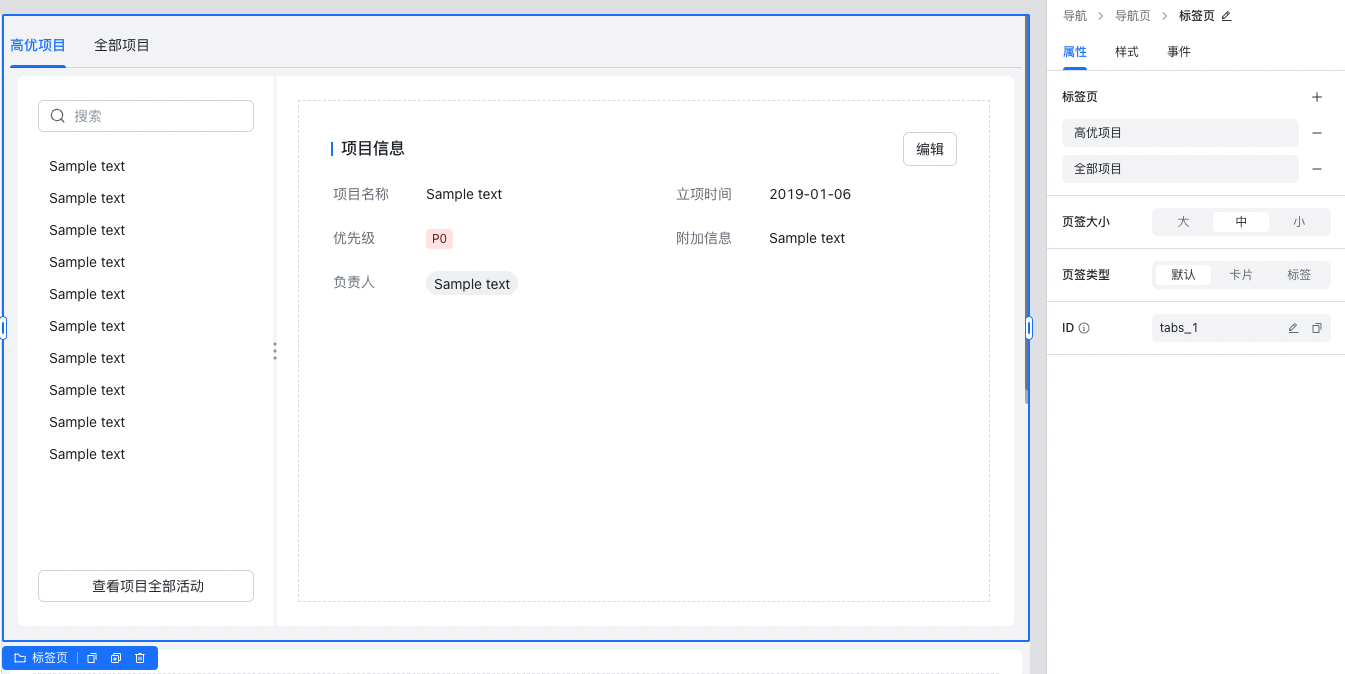
Task: Click the Sample text value beside 附加信息
Action: [x=807, y=238]
